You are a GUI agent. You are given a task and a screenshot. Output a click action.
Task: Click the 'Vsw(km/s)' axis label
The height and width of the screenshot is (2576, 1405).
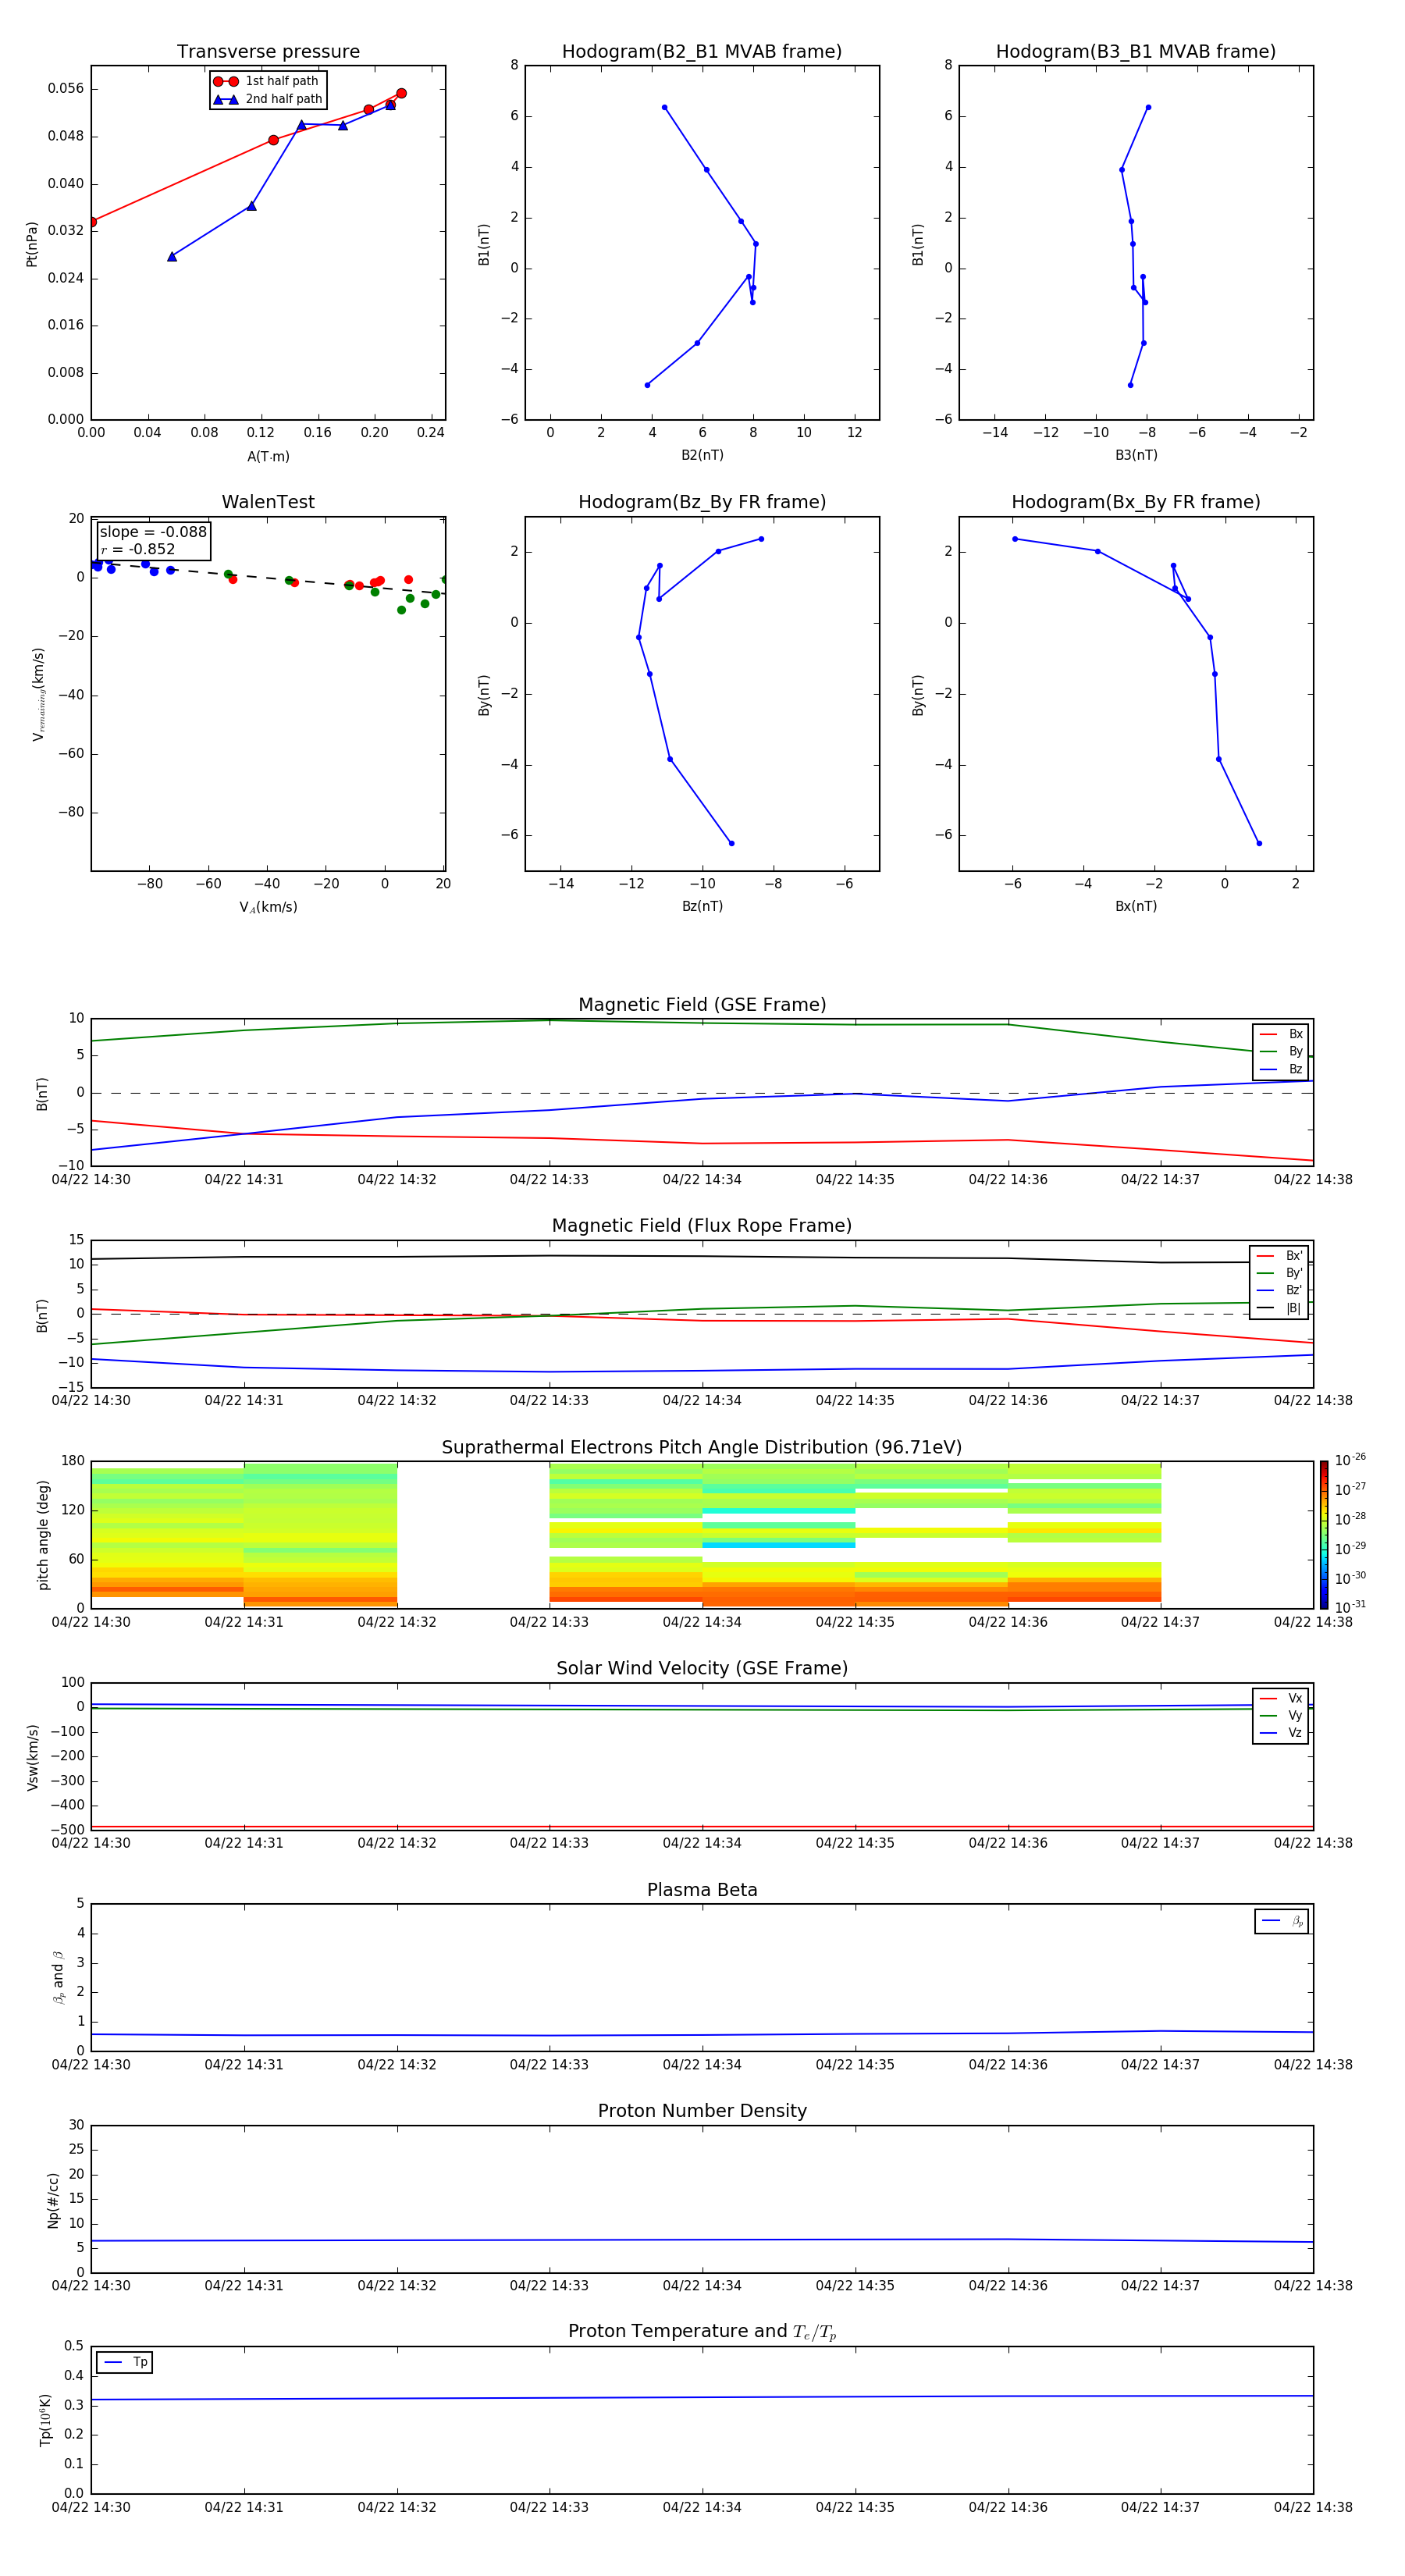coord(33,1757)
